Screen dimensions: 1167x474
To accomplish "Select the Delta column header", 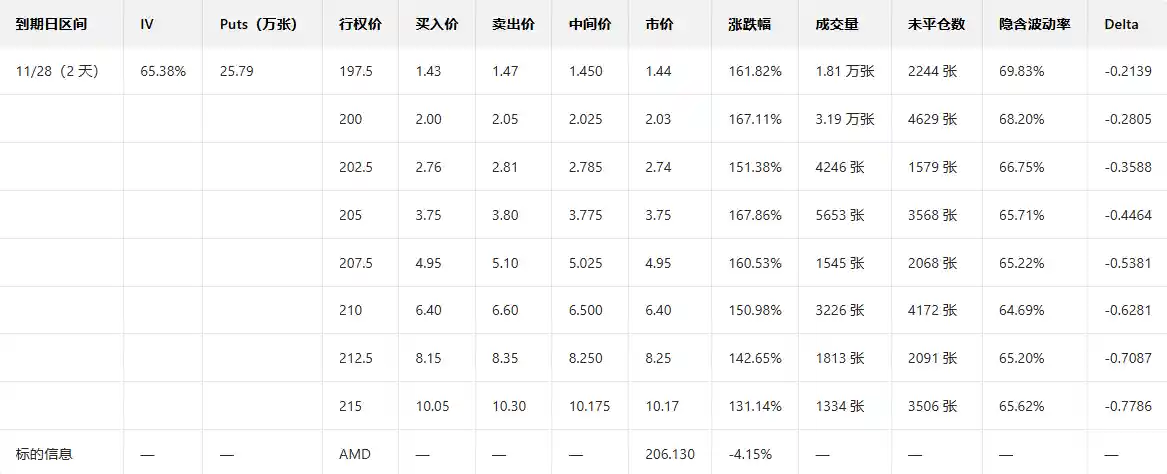I will 1121,24.
